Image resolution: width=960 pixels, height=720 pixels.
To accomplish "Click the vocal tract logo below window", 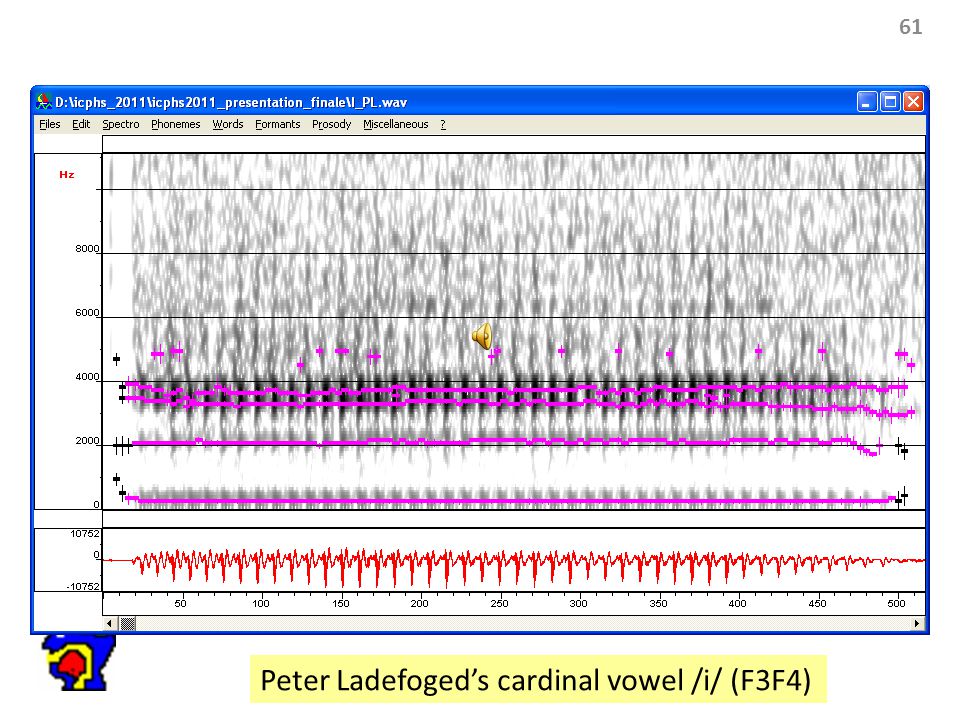I will click(x=78, y=662).
